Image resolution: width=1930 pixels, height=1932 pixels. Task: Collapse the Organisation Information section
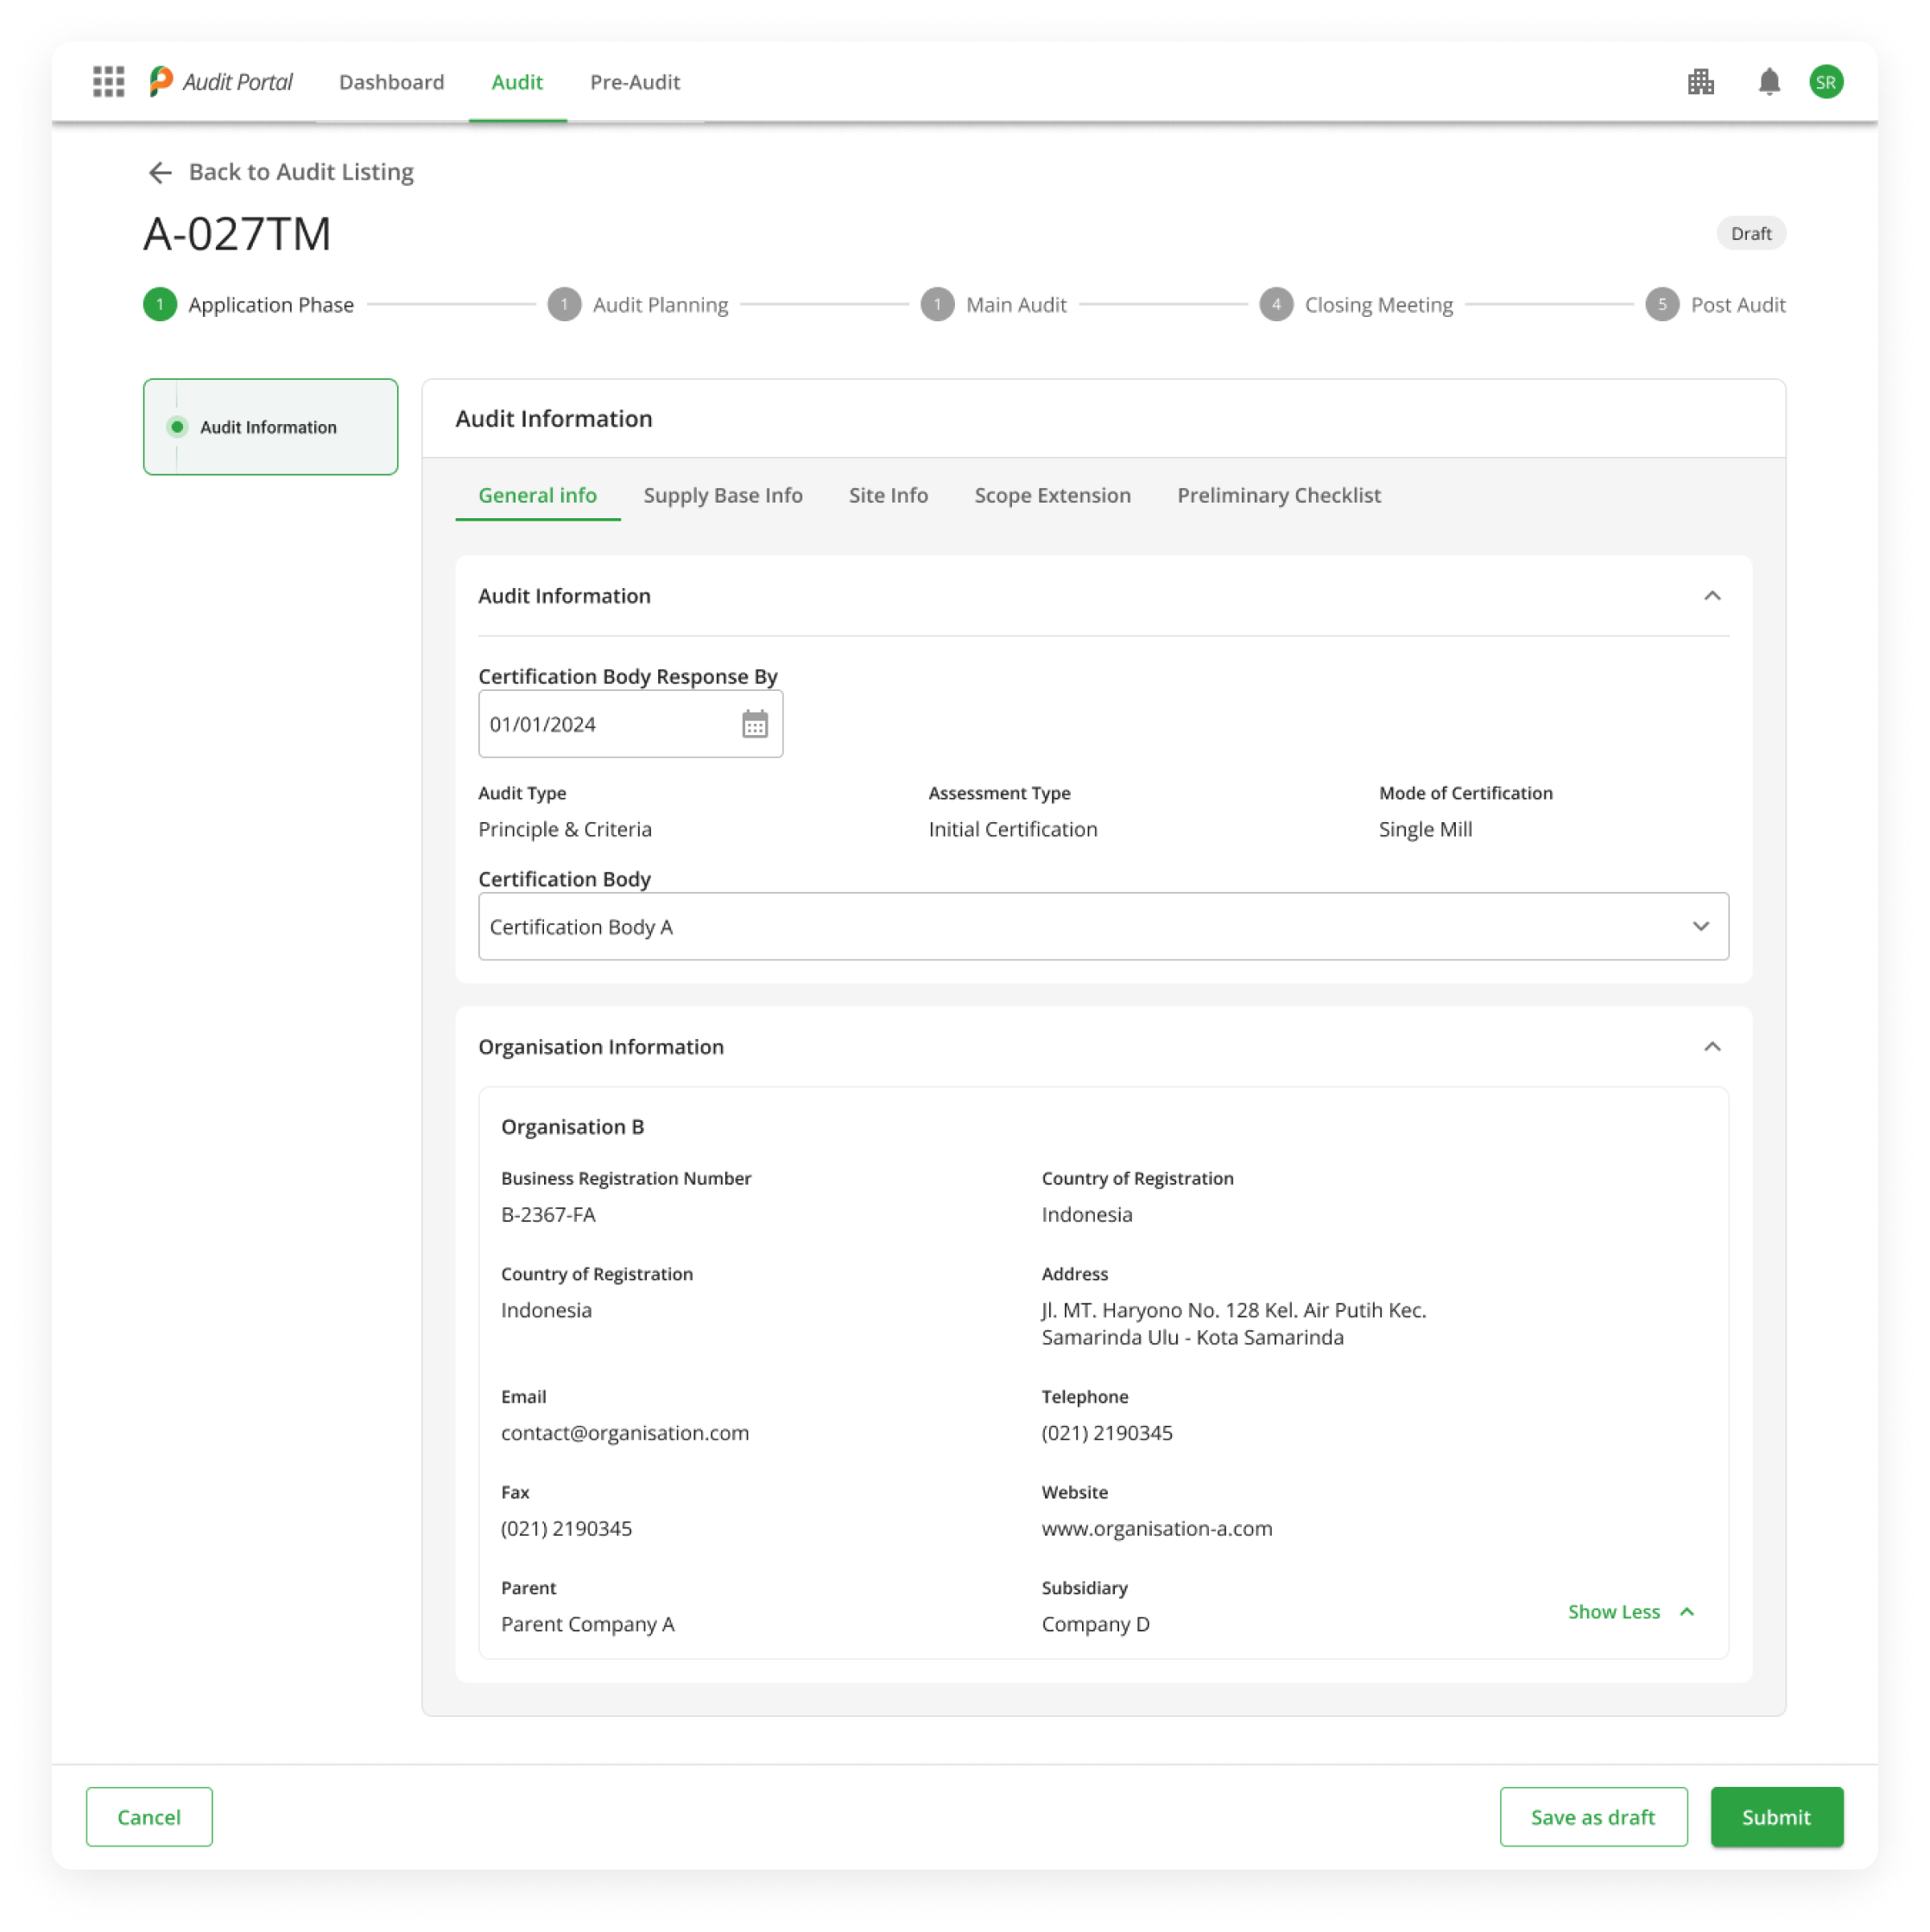(1711, 1047)
